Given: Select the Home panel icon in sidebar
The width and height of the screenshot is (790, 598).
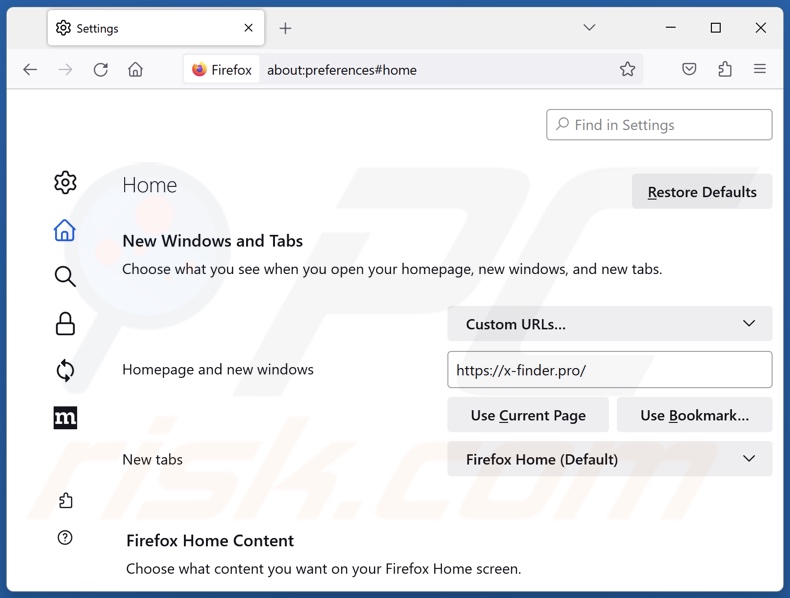Looking at the screenshot, I should [x=65, y=231].
